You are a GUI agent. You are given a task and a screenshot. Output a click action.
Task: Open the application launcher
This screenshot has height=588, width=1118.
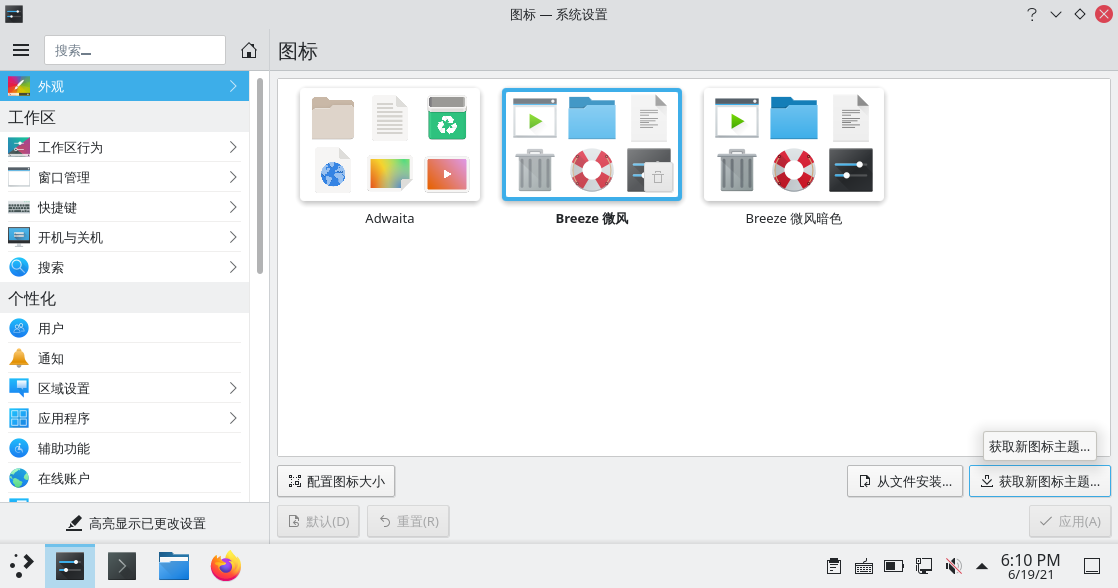point(21,566)
